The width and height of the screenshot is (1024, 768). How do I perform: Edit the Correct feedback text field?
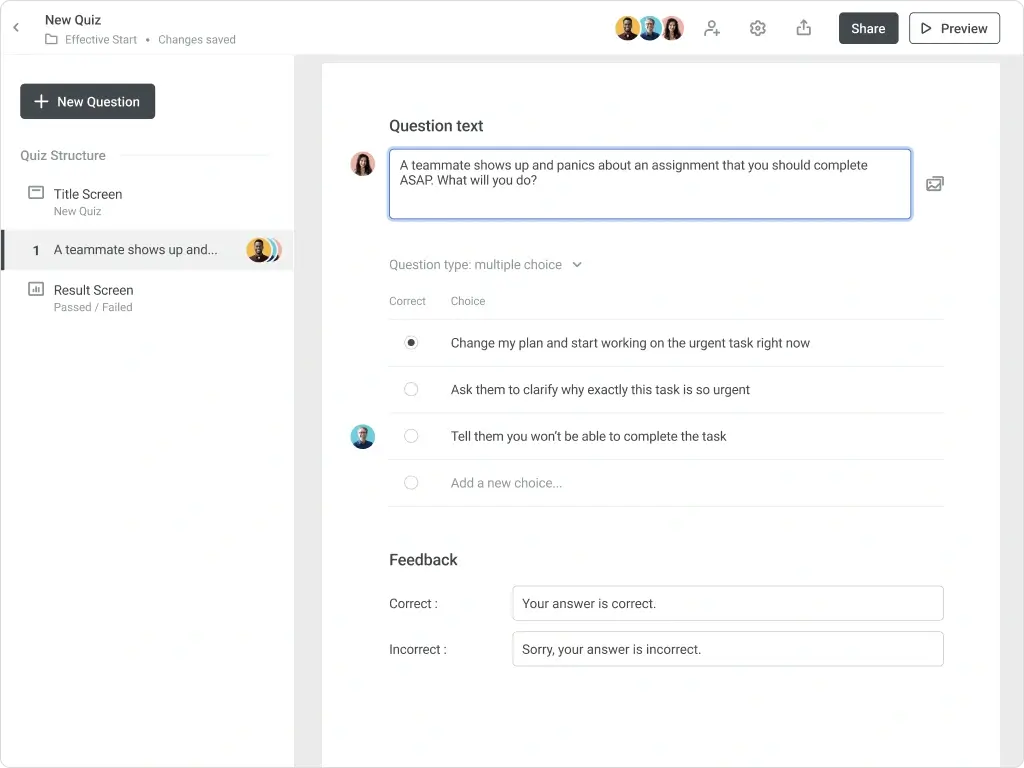tap(727, 603)
